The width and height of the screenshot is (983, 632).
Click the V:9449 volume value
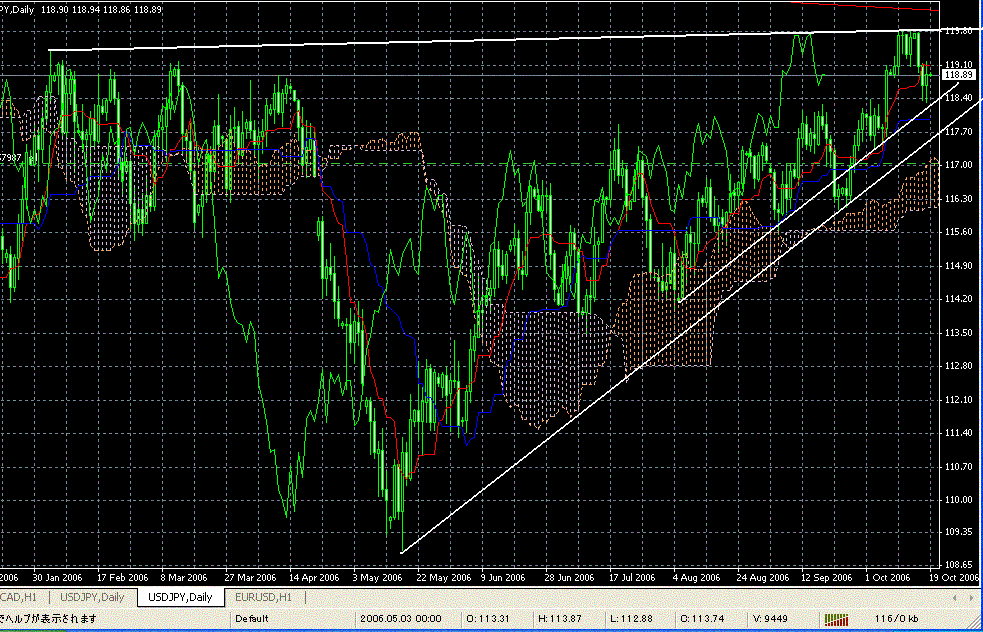point(772,619)
